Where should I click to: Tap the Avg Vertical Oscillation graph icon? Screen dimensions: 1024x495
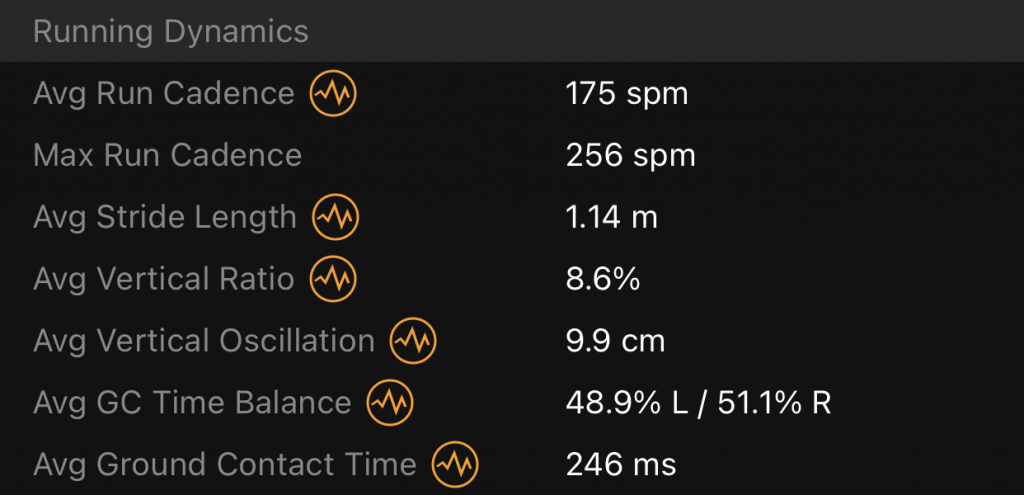coord(413,340)
